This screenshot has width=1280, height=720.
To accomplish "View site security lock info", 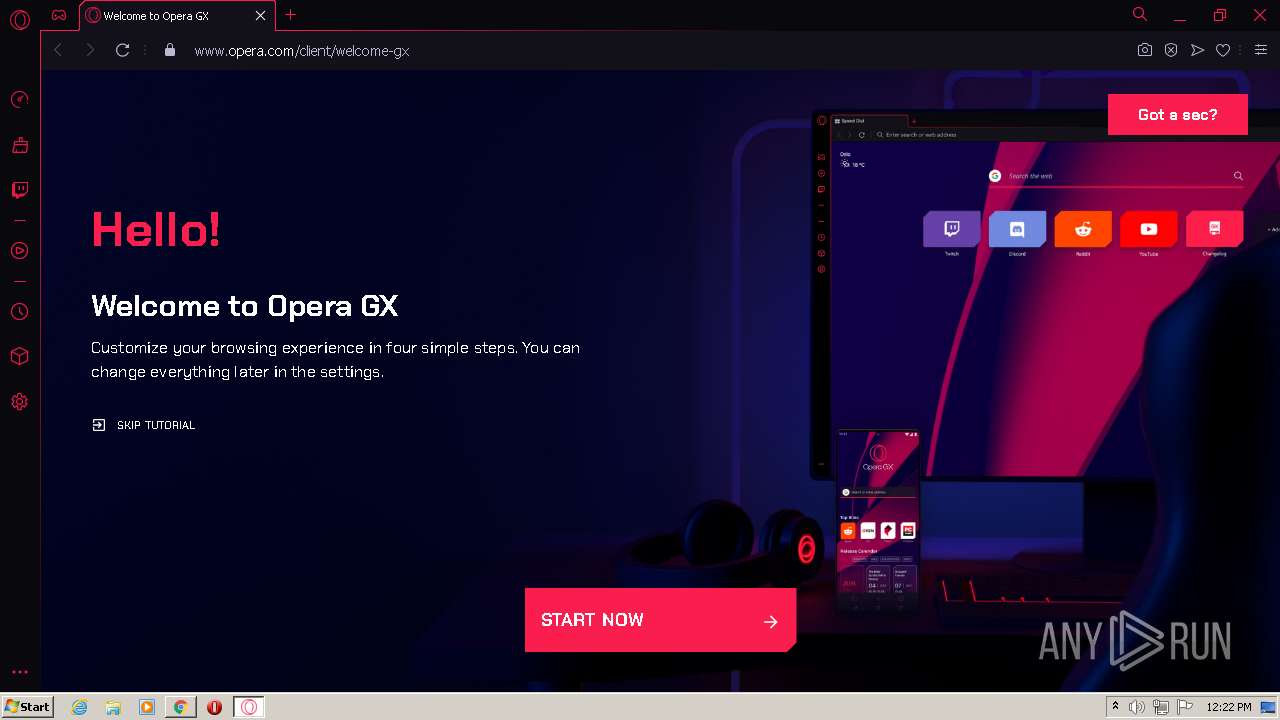I will [x=170, y=50].
